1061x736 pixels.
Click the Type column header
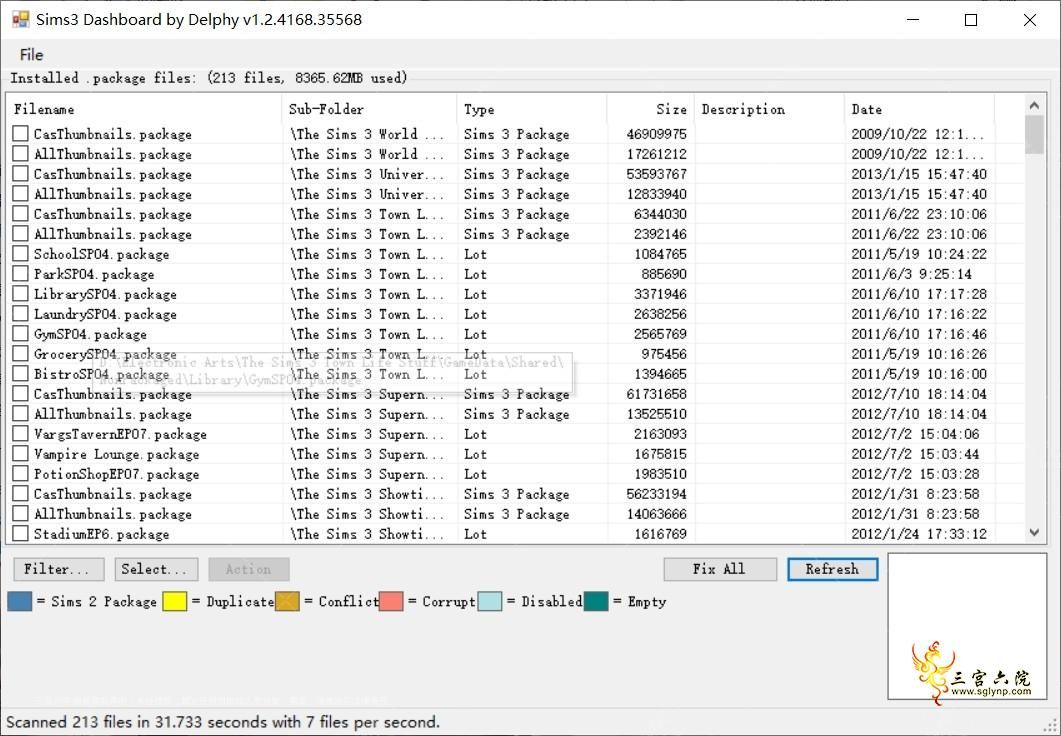coord(532,109)
